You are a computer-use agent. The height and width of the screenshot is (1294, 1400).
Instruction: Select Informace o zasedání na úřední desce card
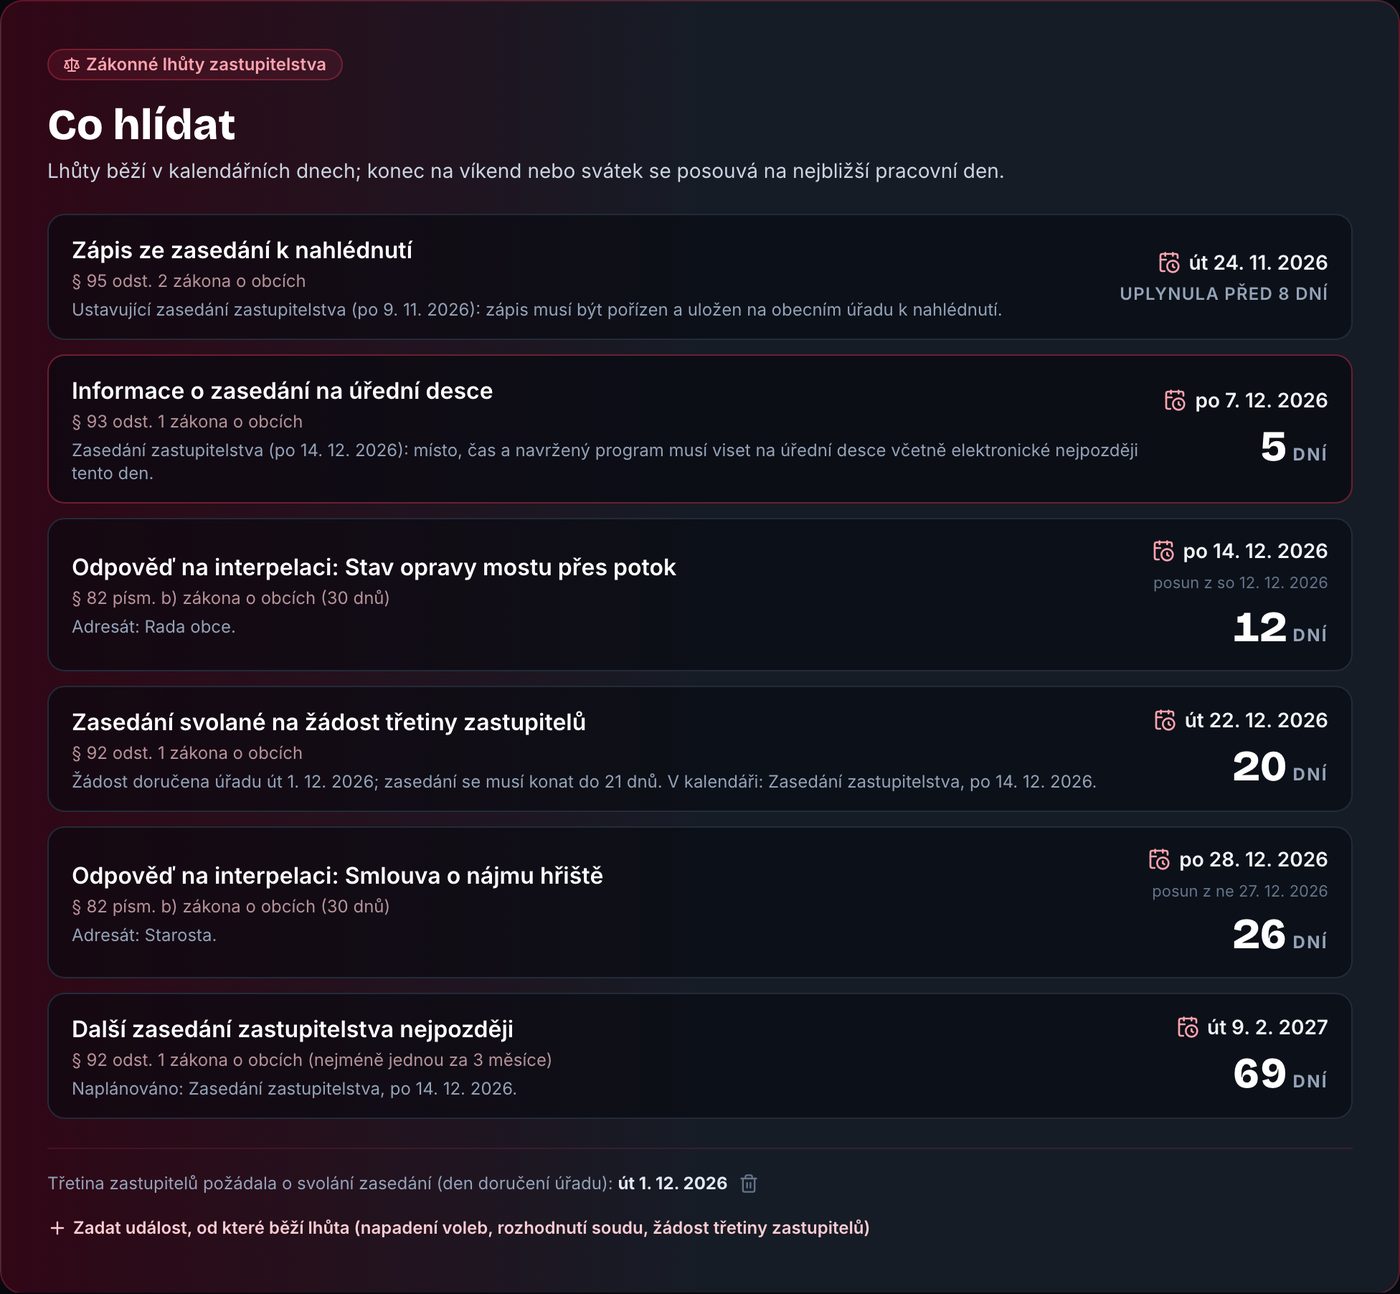coord(700,429)
